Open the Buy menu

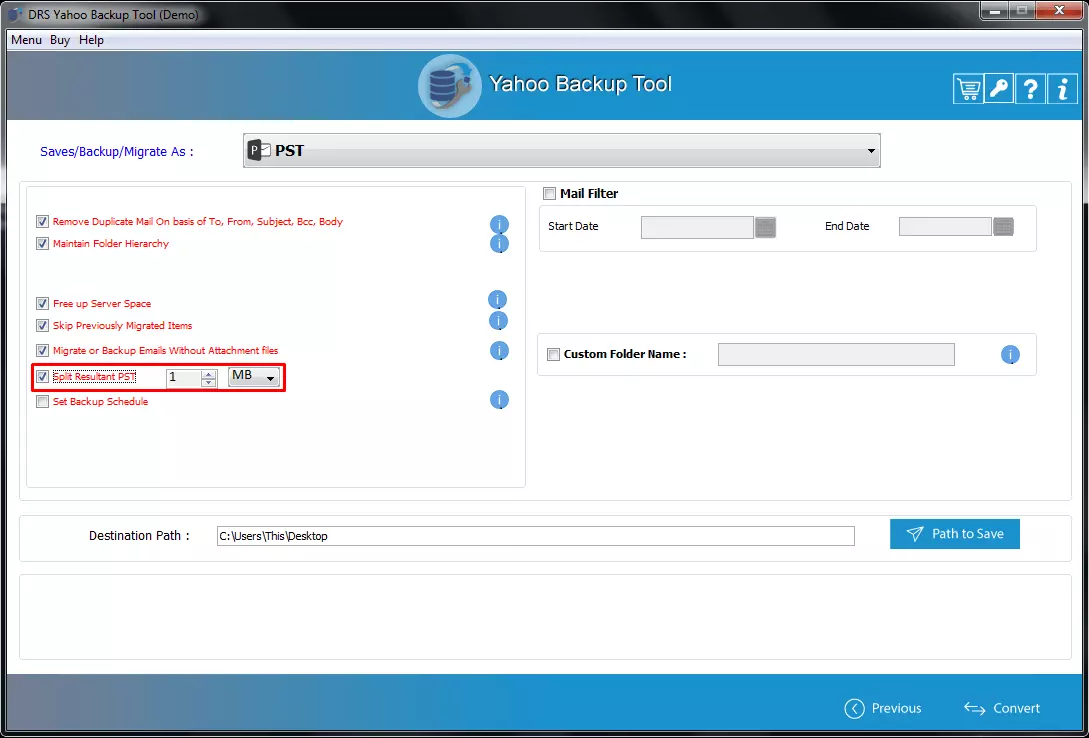pos(60,40)
